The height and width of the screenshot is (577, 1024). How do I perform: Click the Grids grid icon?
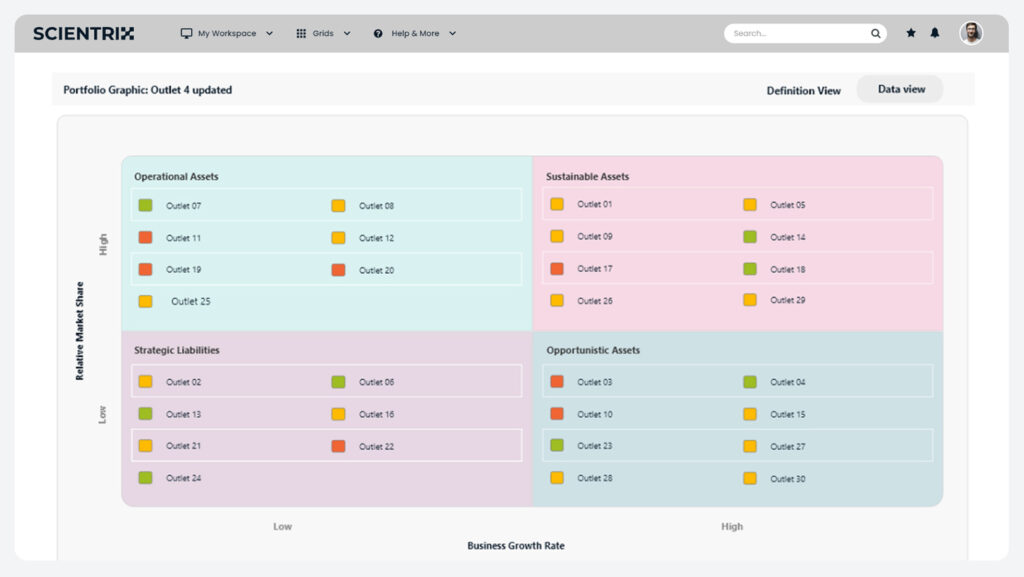301,34
